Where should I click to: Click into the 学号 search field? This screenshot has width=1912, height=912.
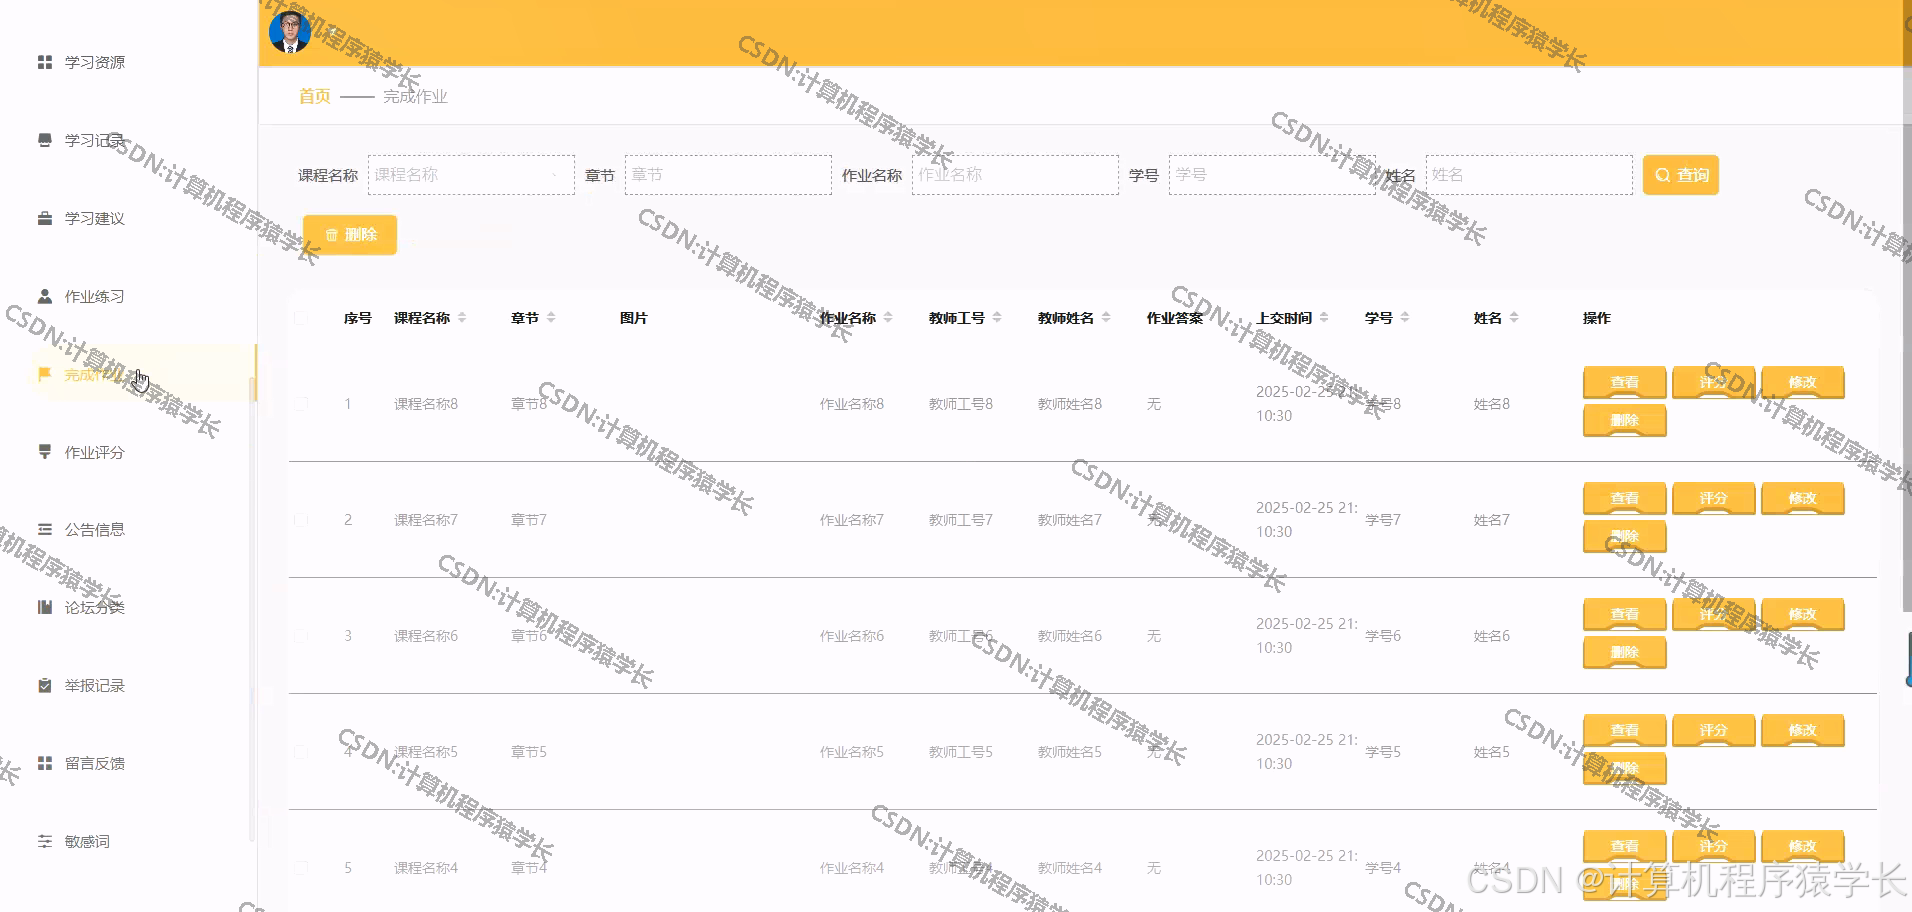(1272, 175)
